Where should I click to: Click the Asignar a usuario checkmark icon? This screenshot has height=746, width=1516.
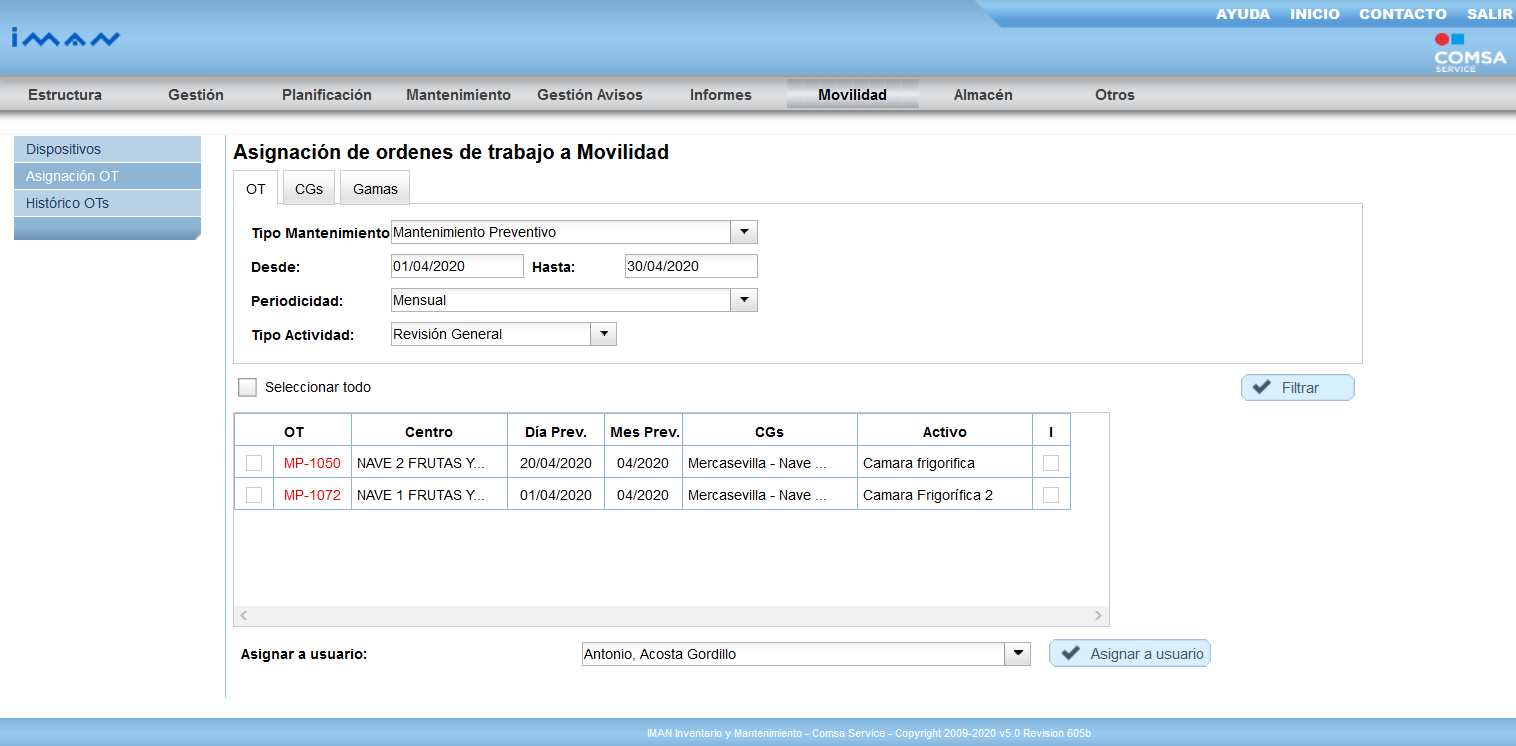click(1071, 654)
